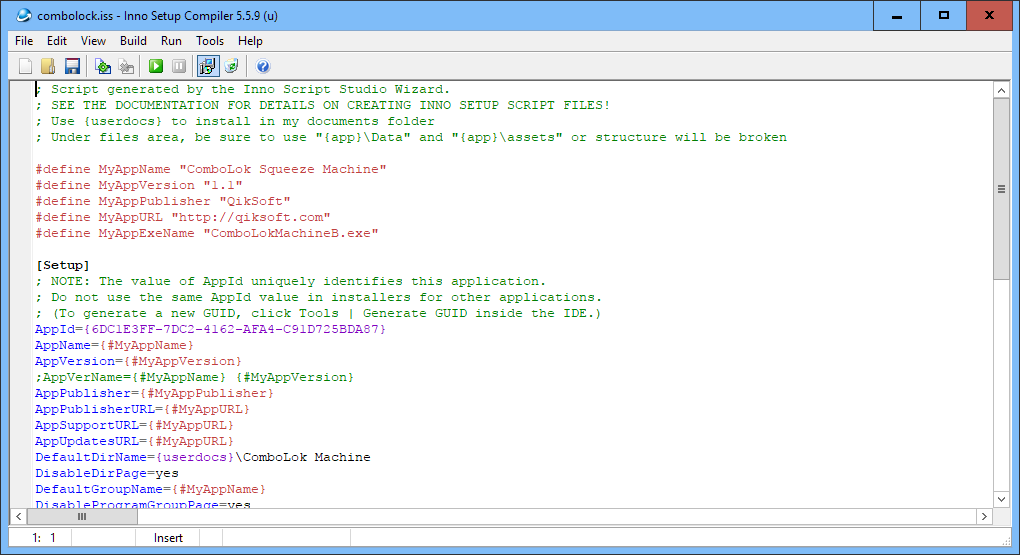Save the script using floppy icon
The height and width of the screenshot is (555, 1020).
[x=72, y=66]
